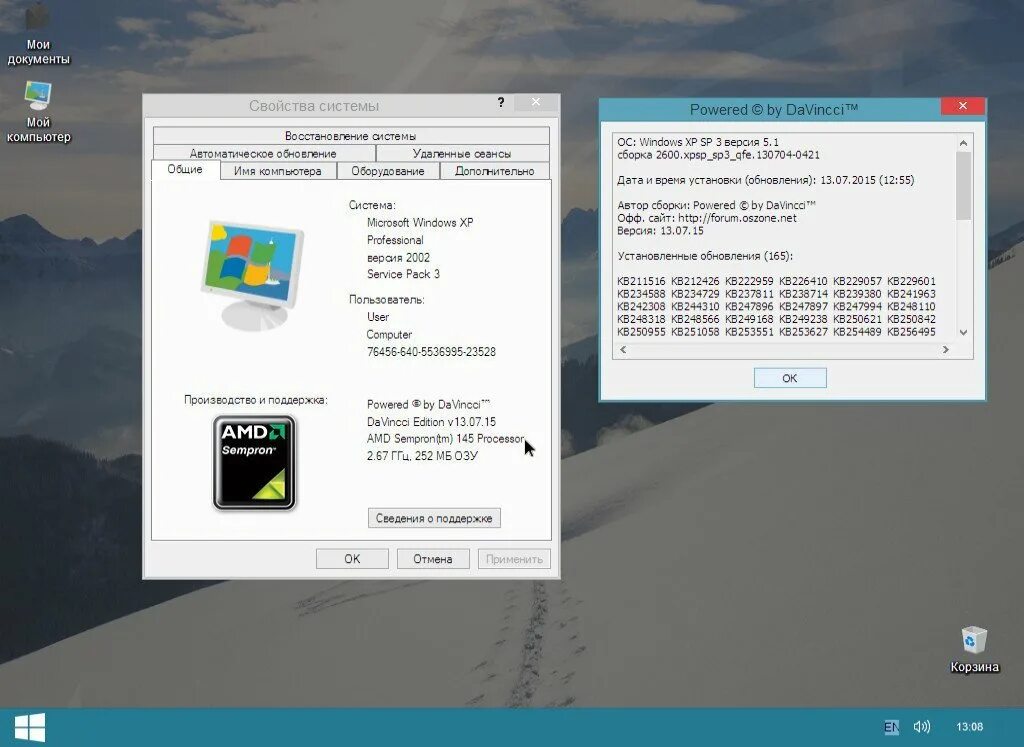Click 'сборка 2600.xpsp_sp3_qfe.130704-0421' line

(x=718, y=155)
